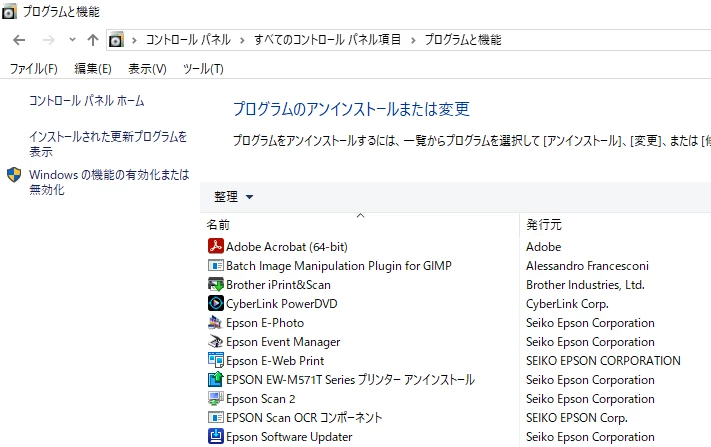Click the control panel icon in the address bar
The image size is (711, 447).
(116, 40)
